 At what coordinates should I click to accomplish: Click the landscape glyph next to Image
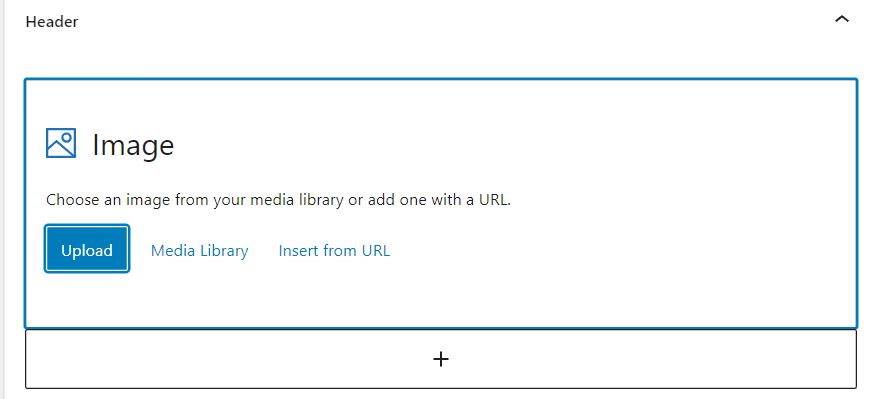61,143
